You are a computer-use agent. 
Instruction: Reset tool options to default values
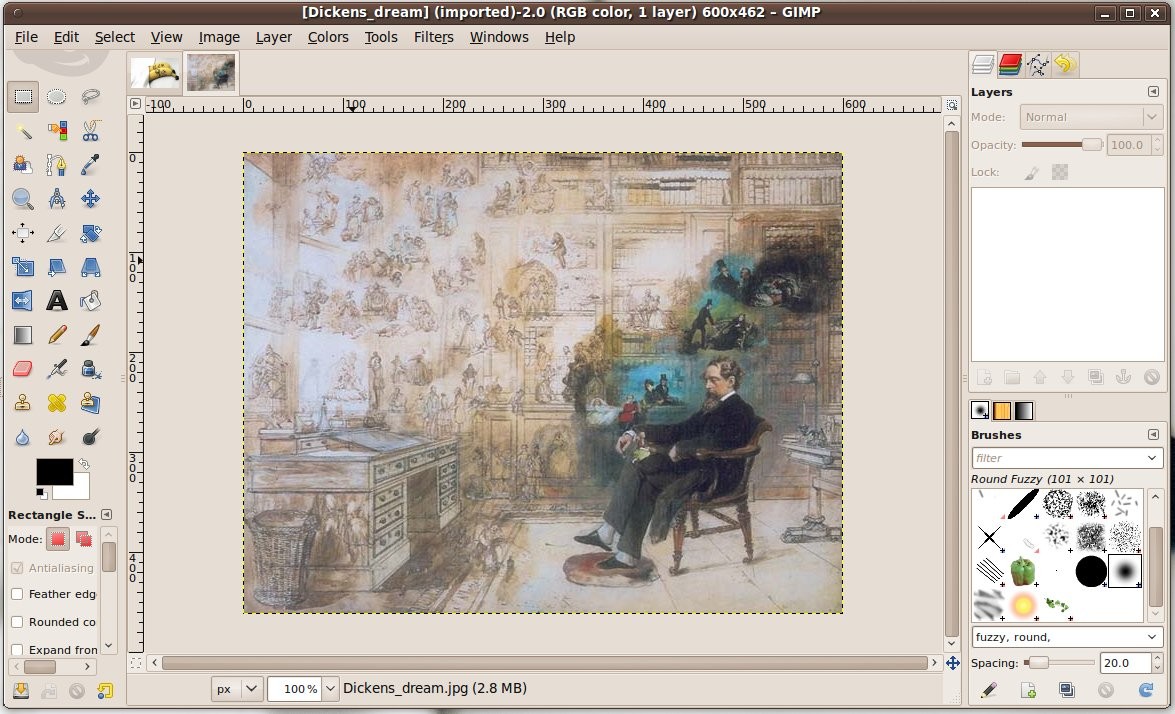coord(105,690)
